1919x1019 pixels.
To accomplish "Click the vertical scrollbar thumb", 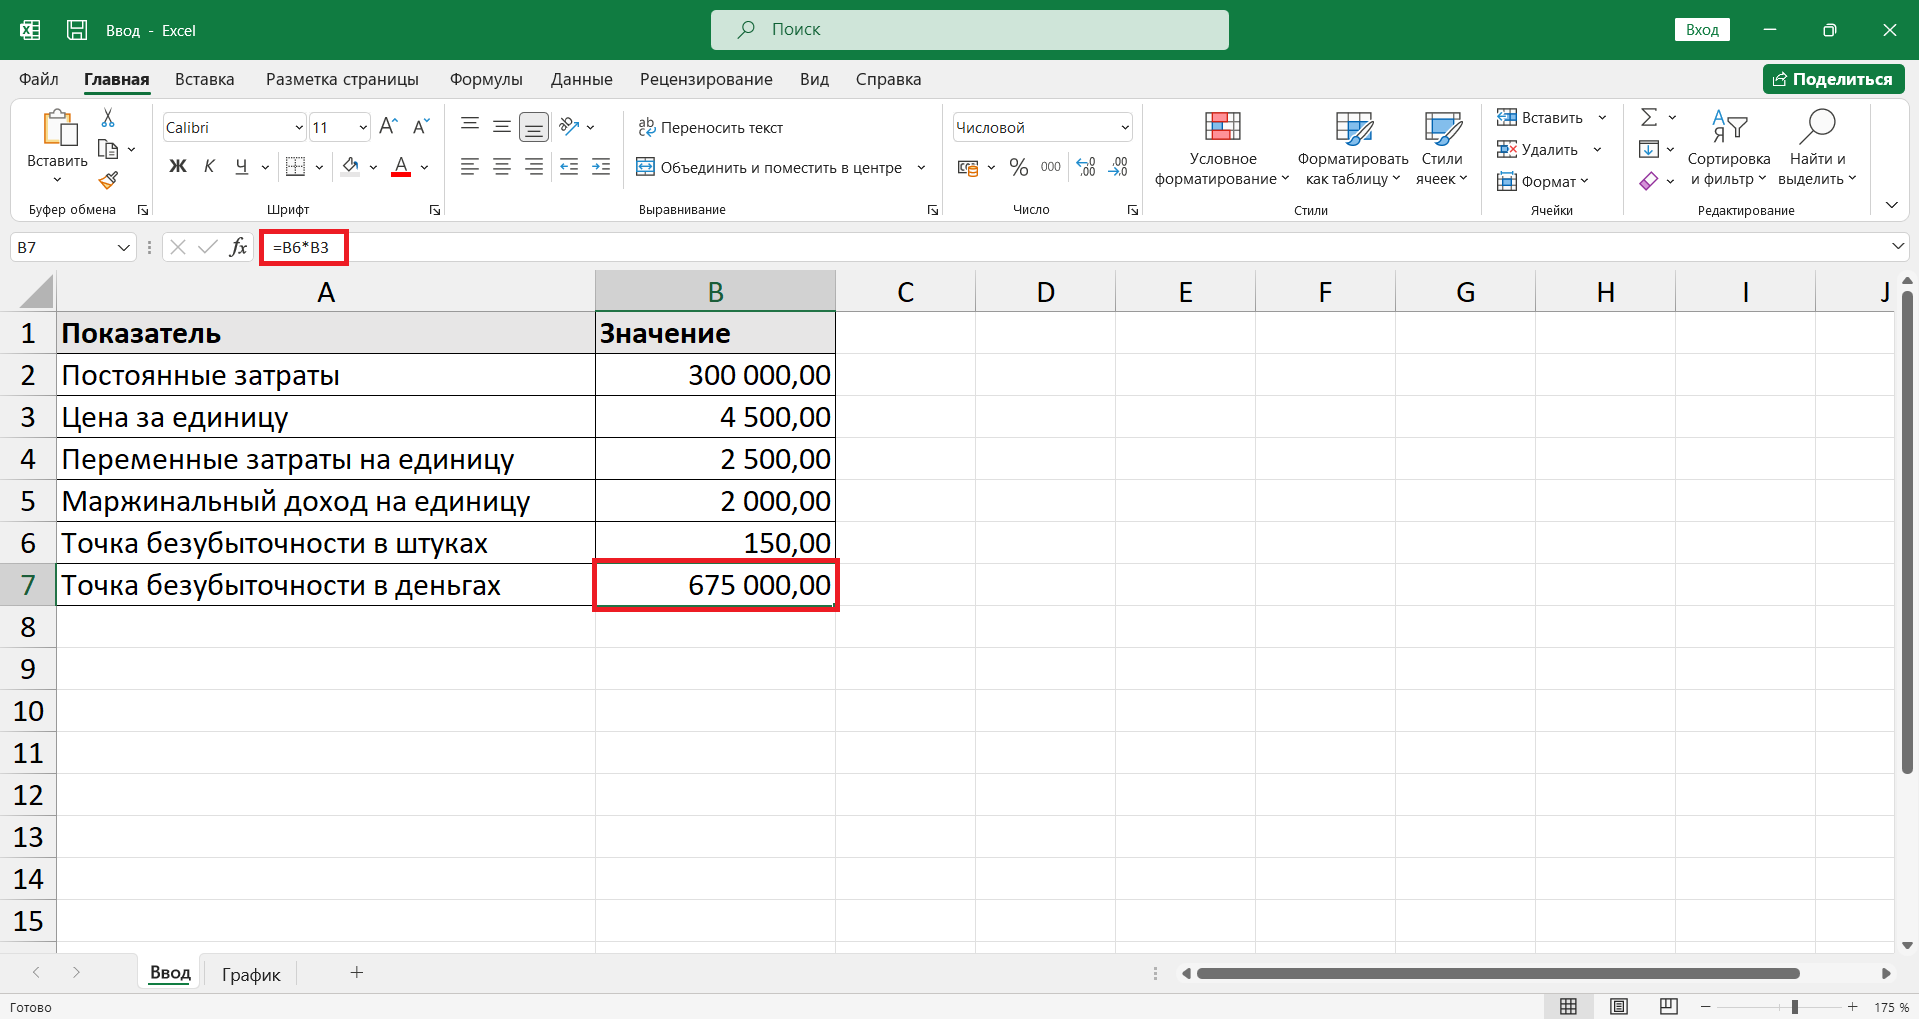I will point(1907,532).
